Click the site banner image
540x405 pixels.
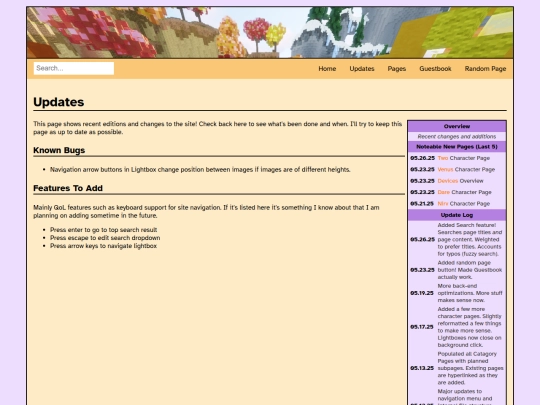270,32
